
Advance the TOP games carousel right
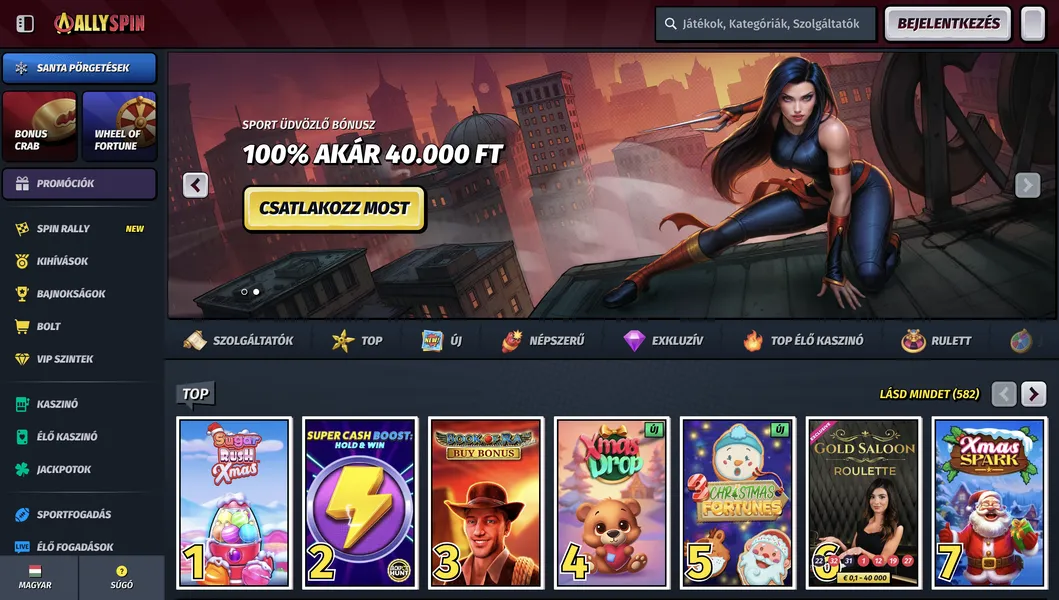(1033, 394)
